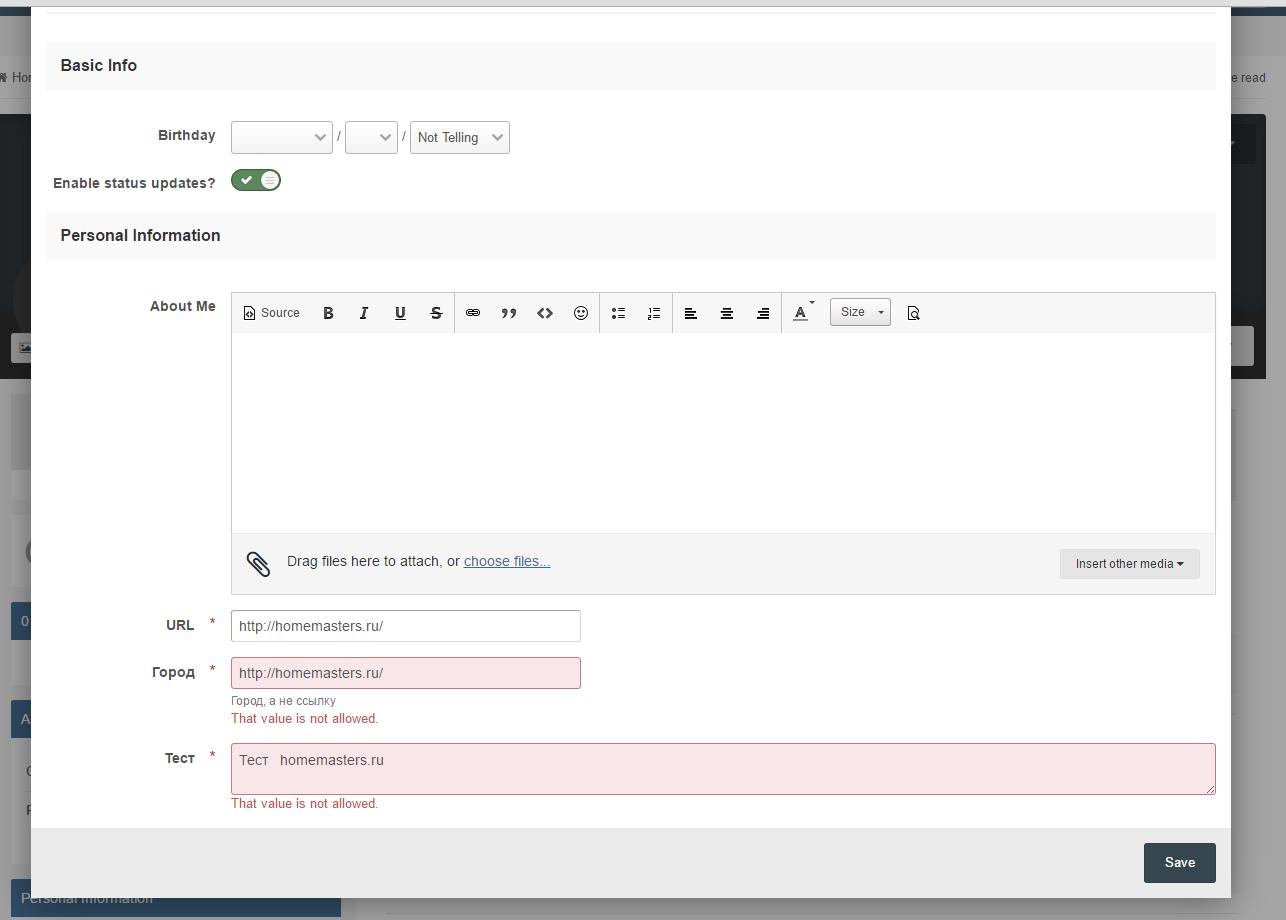
Task: Expand the font Size dropdown
Action: click(860, 312)
